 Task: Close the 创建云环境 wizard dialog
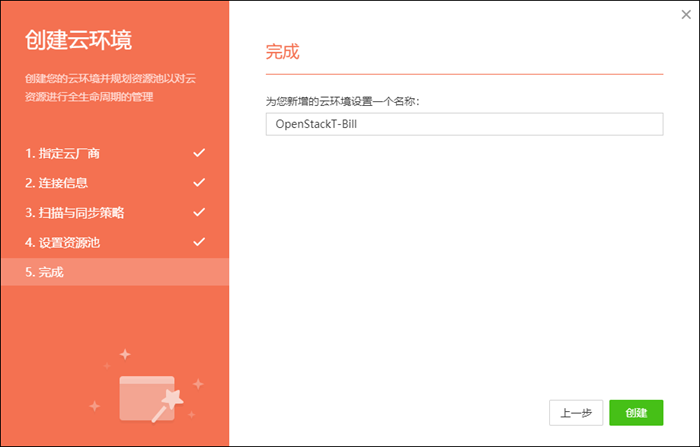(x=685, y=15)
